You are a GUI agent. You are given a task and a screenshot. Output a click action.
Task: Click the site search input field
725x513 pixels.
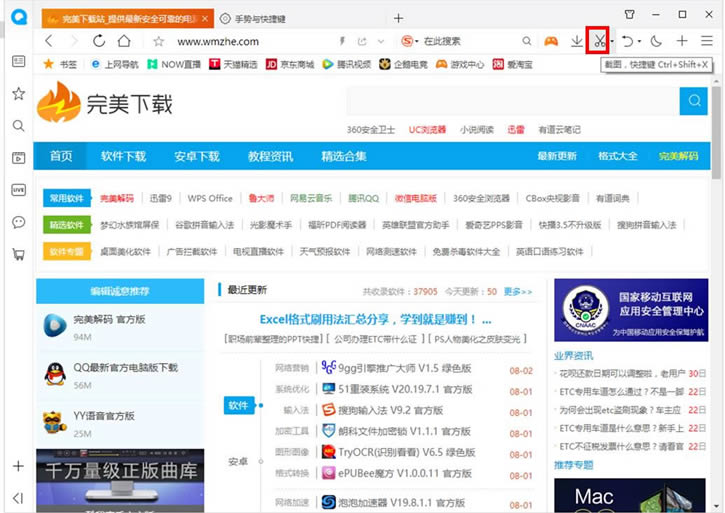click(512, 100)
